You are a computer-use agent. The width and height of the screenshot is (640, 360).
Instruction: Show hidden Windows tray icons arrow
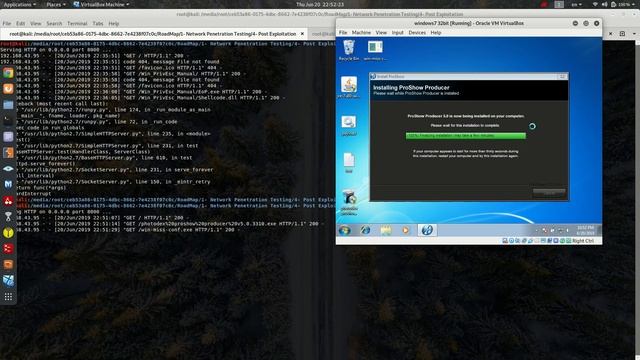point(536,231)
